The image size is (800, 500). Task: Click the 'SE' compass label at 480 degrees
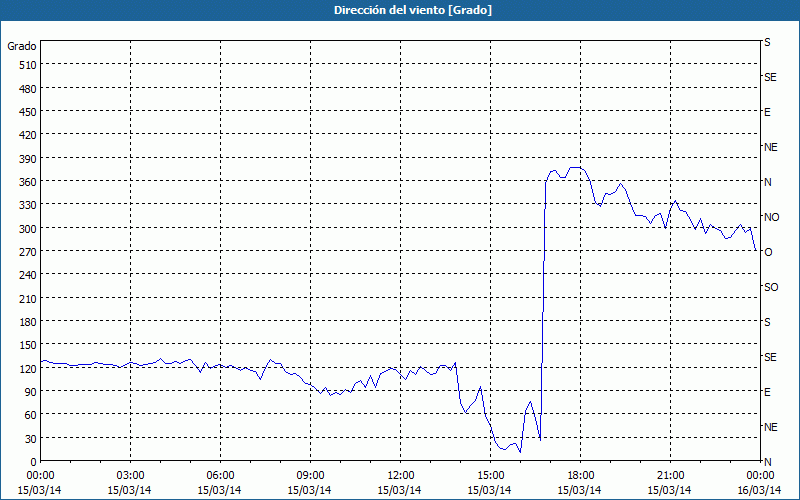point(770,77)
